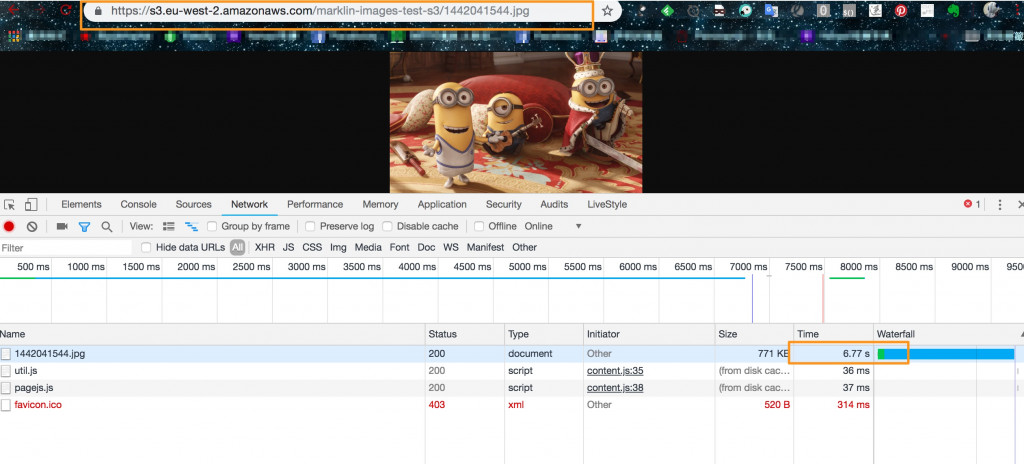Open the apps grid in bookmarks bar

pyautogui.click(x=14, y=36)
